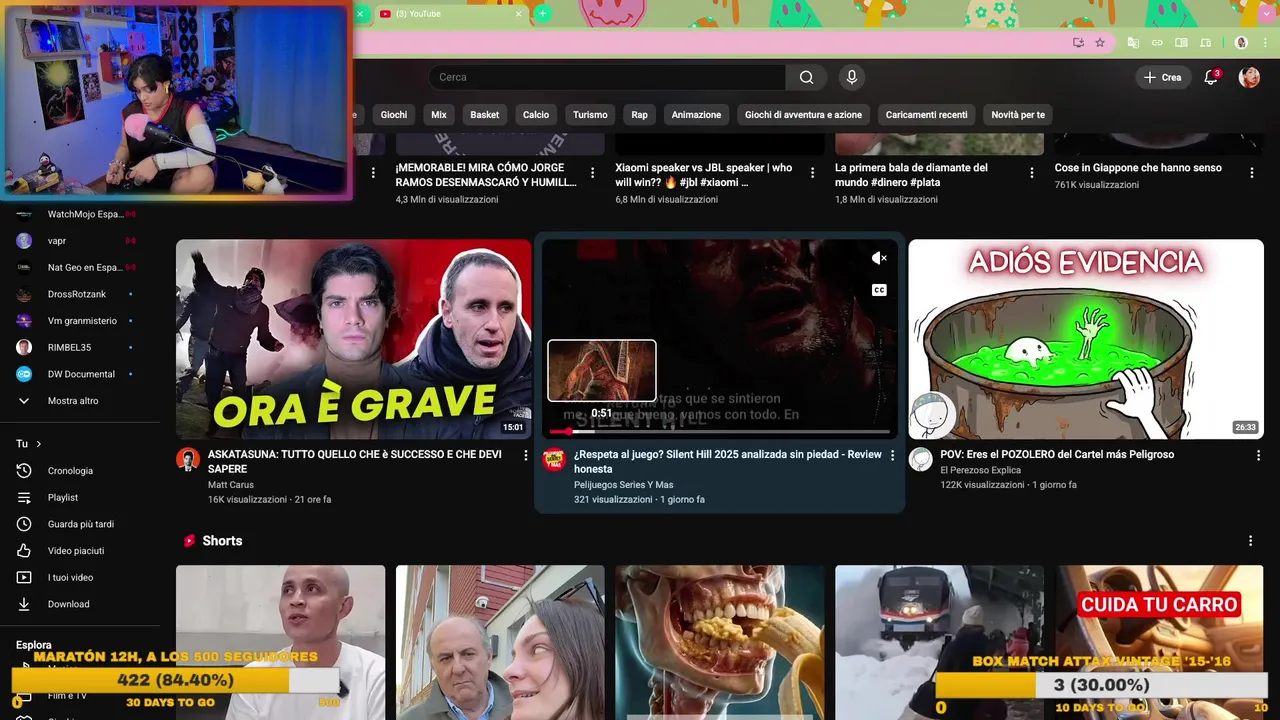Open options for Silent Hill review video
The width and height of the screenshot is (1280, 720).
point(892,455)
